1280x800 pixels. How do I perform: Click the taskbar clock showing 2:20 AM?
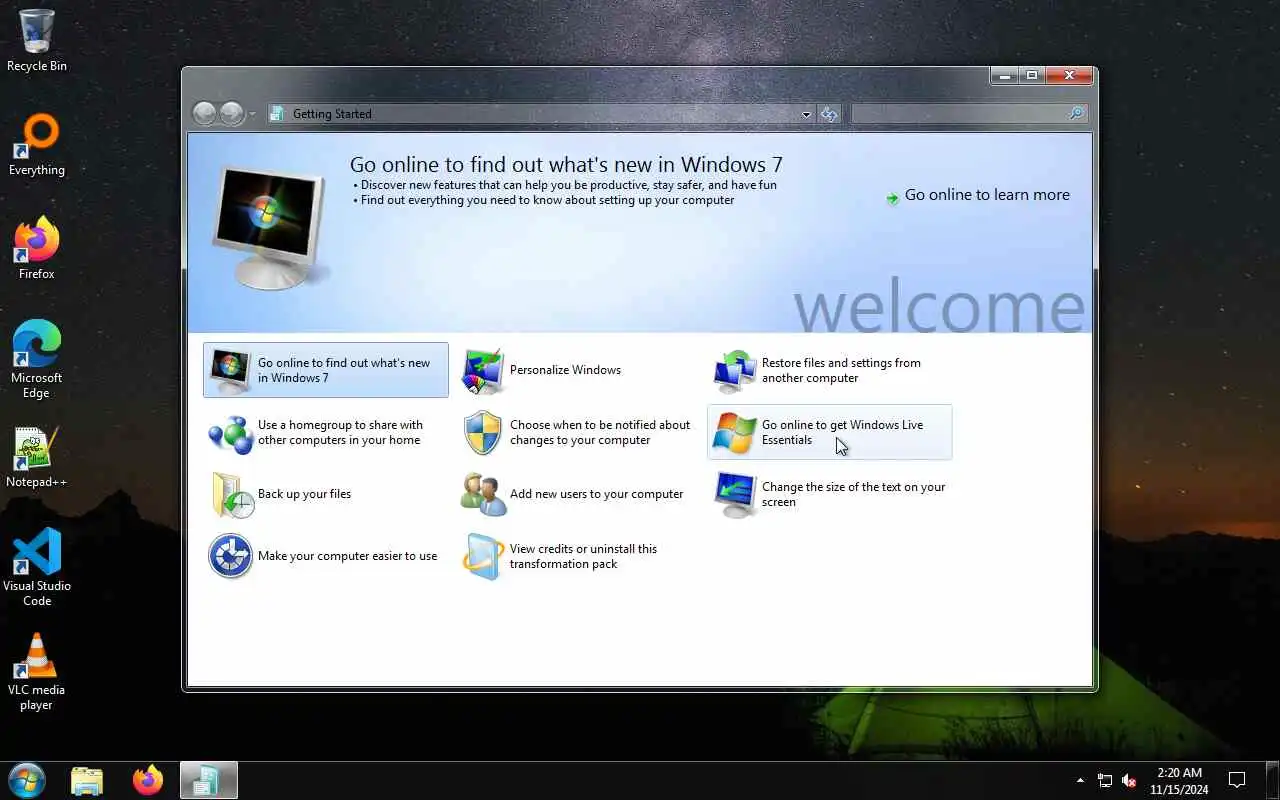(1179, 780)
